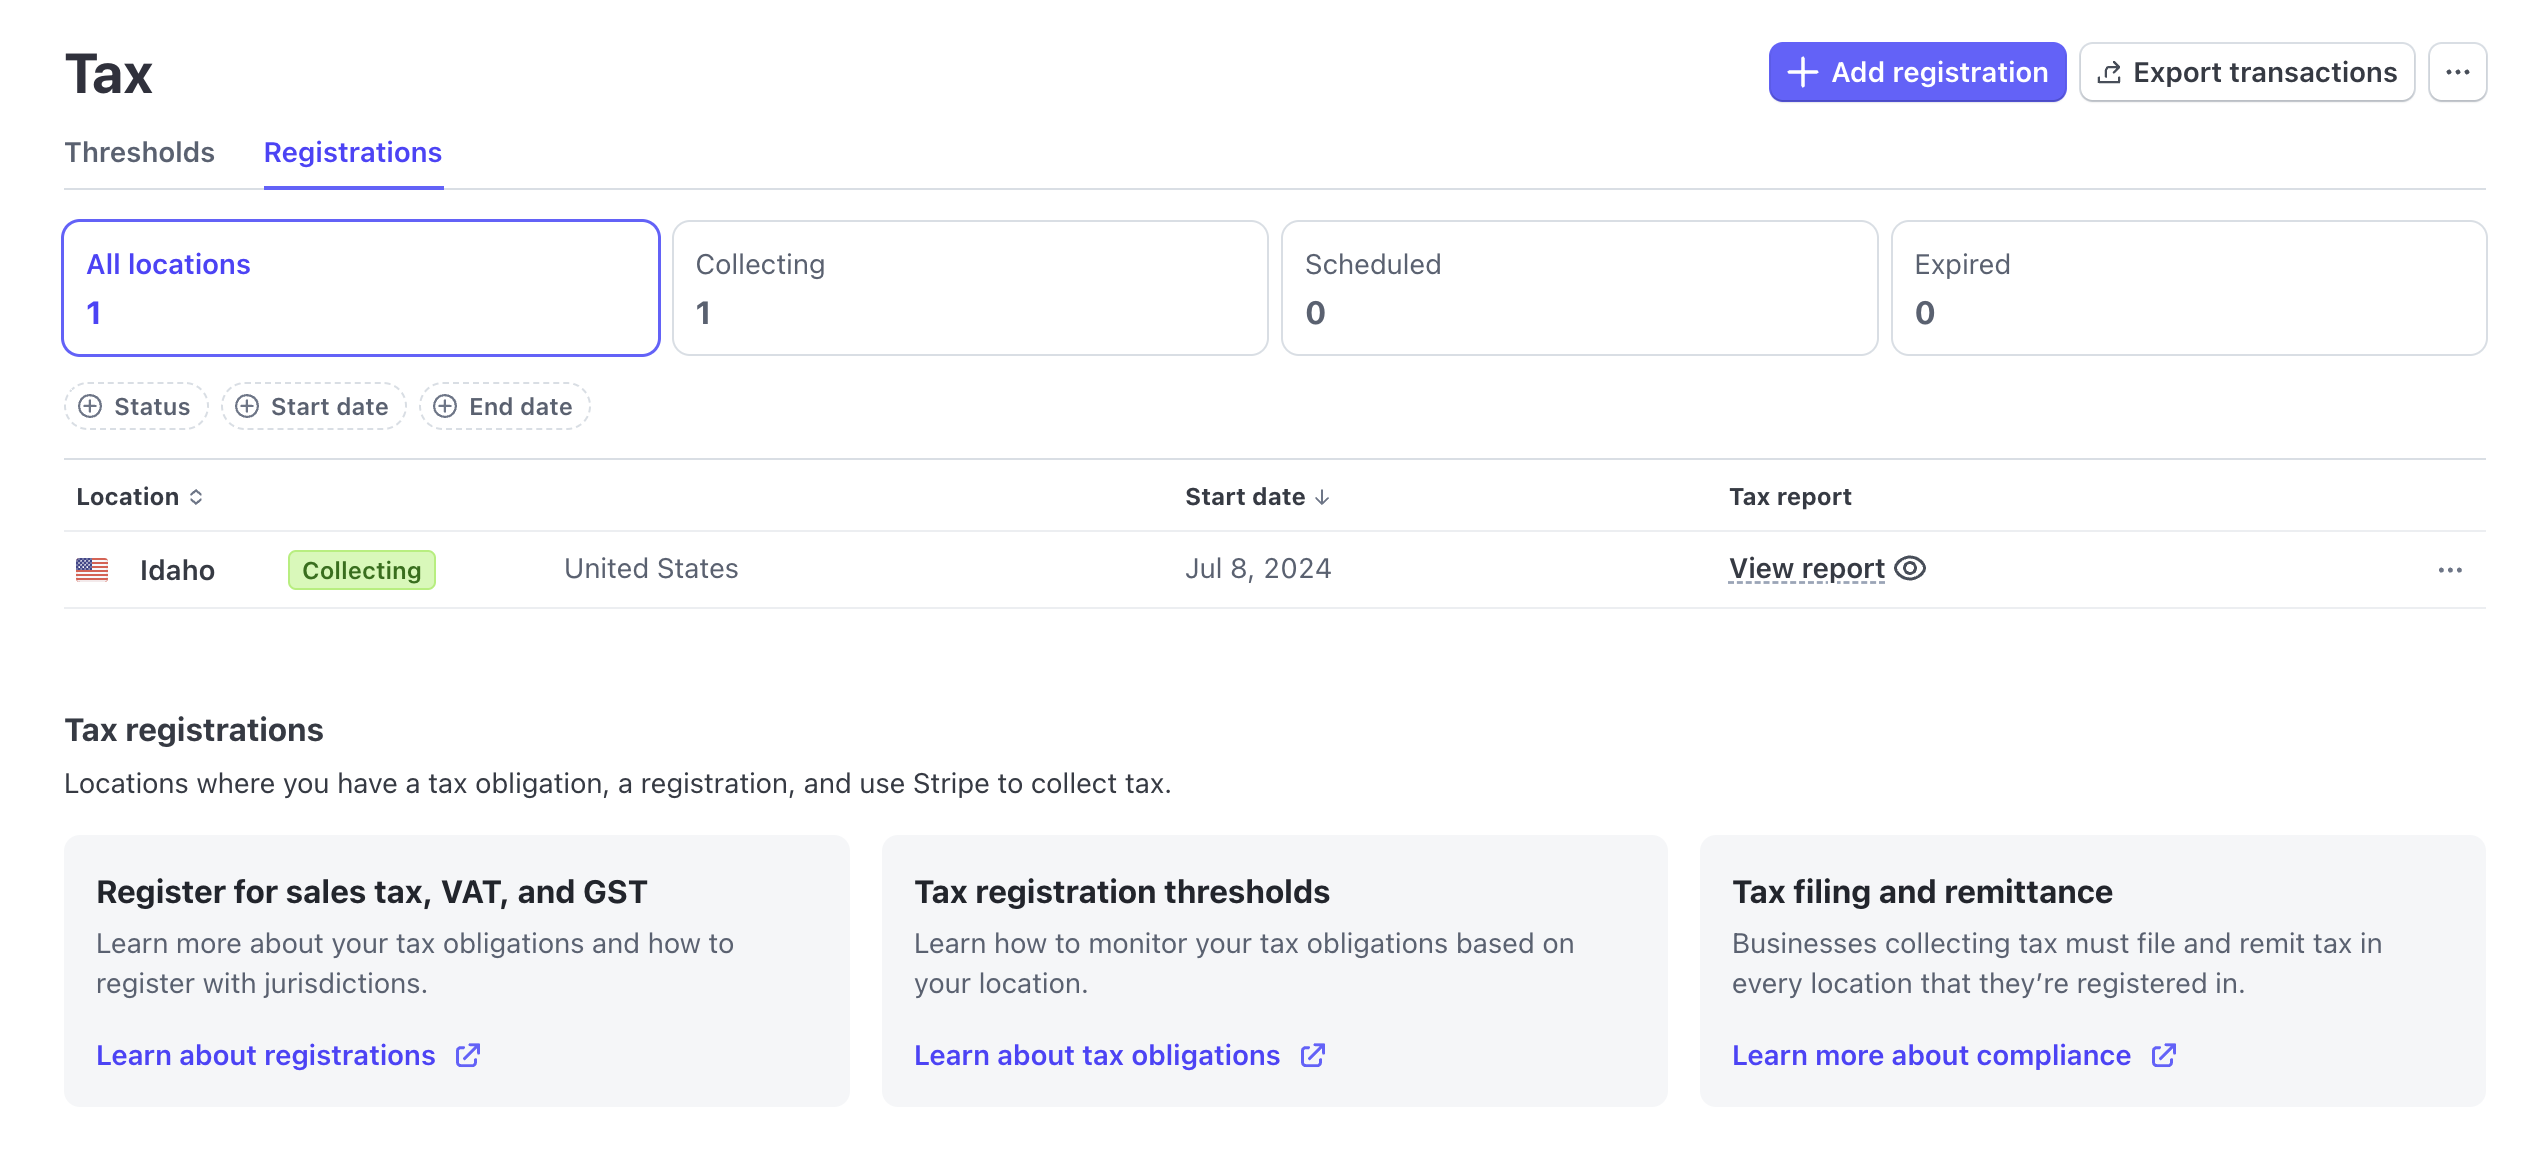Viewport: 2540px width, 1166px height.
Task: Click external link icon after Learn more about compliance
Action: tap(2163, 1055)
